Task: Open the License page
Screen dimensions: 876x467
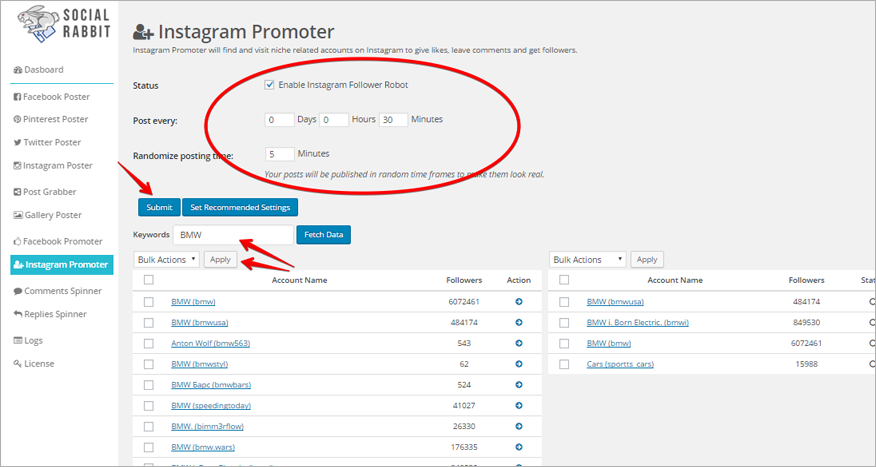Action: 34,364
